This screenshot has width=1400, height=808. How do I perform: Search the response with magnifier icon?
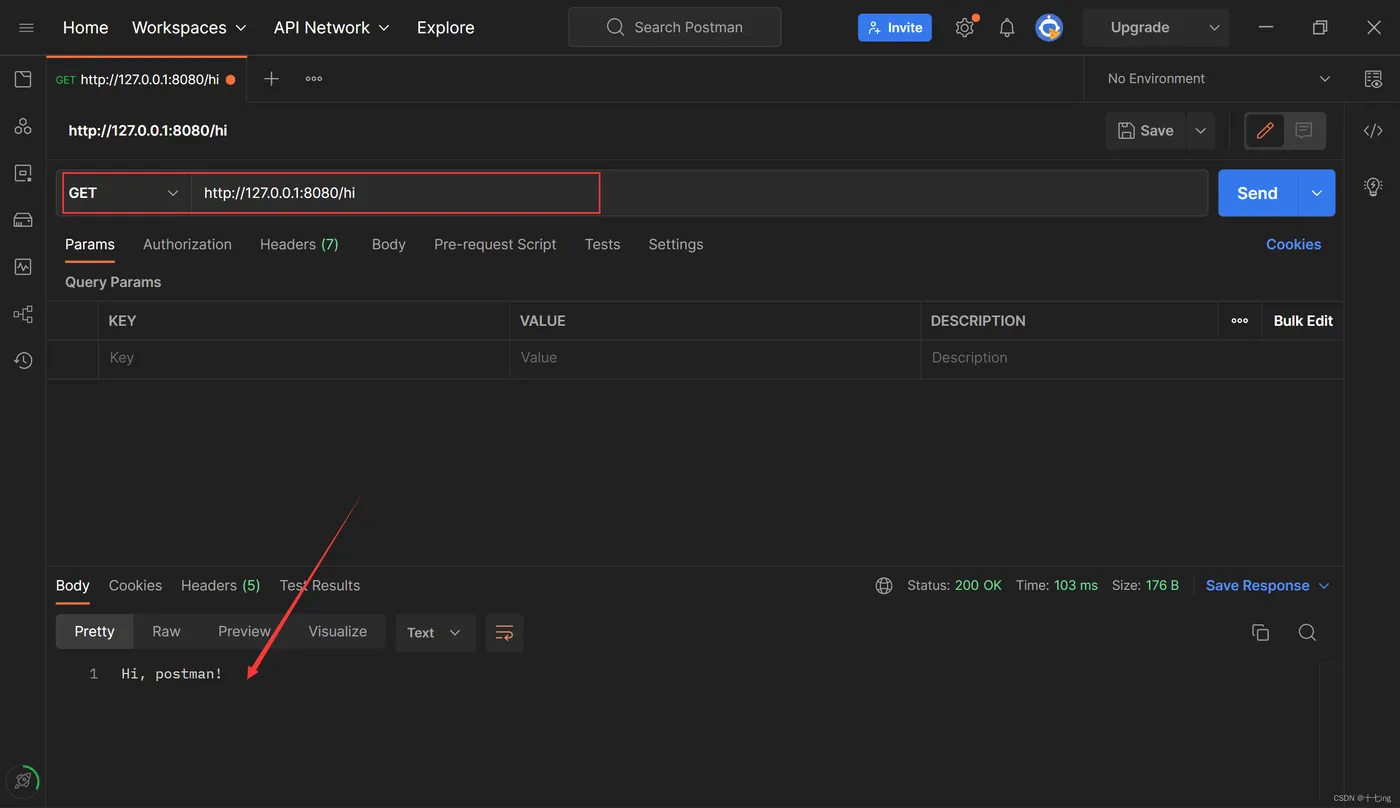coord(1307,632)
